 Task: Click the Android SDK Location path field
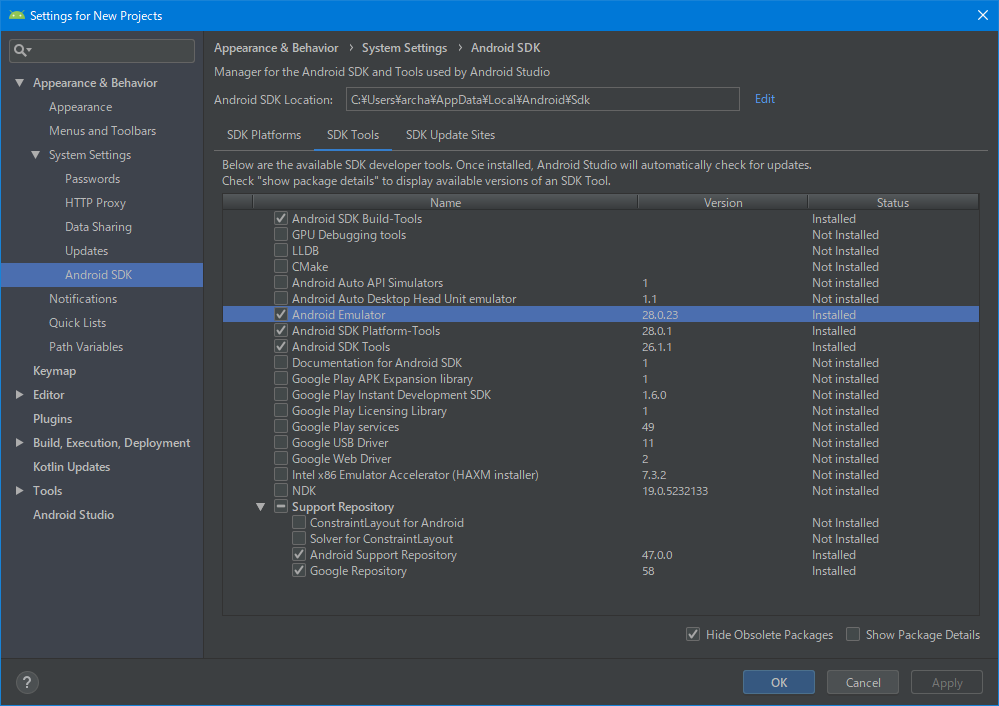(542, 99)
